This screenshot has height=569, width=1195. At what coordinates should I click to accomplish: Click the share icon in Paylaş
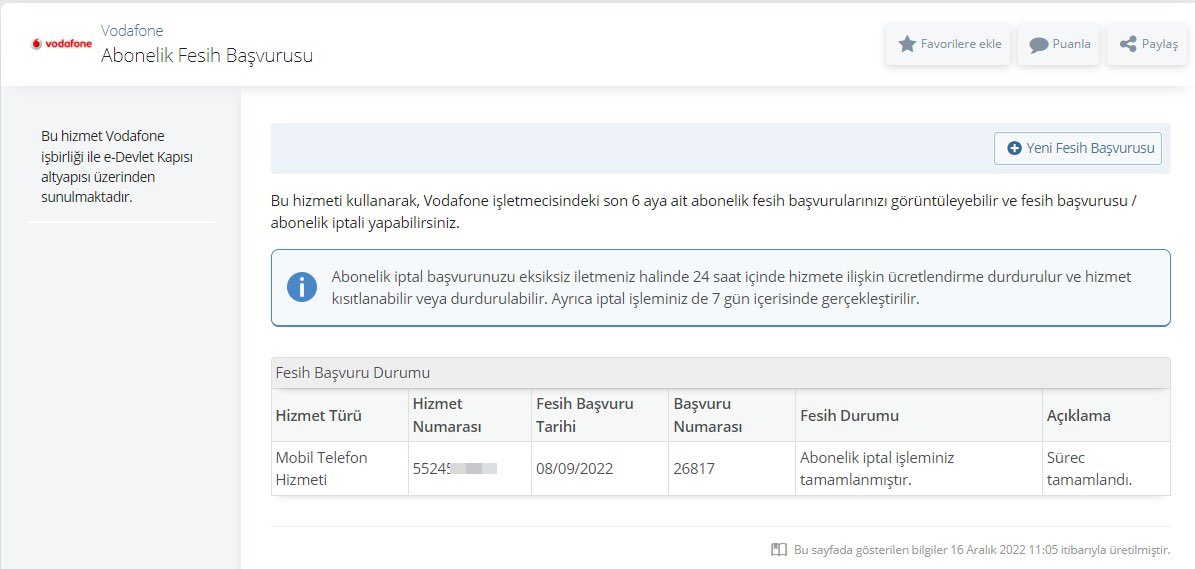click(x=1128, y=44)
